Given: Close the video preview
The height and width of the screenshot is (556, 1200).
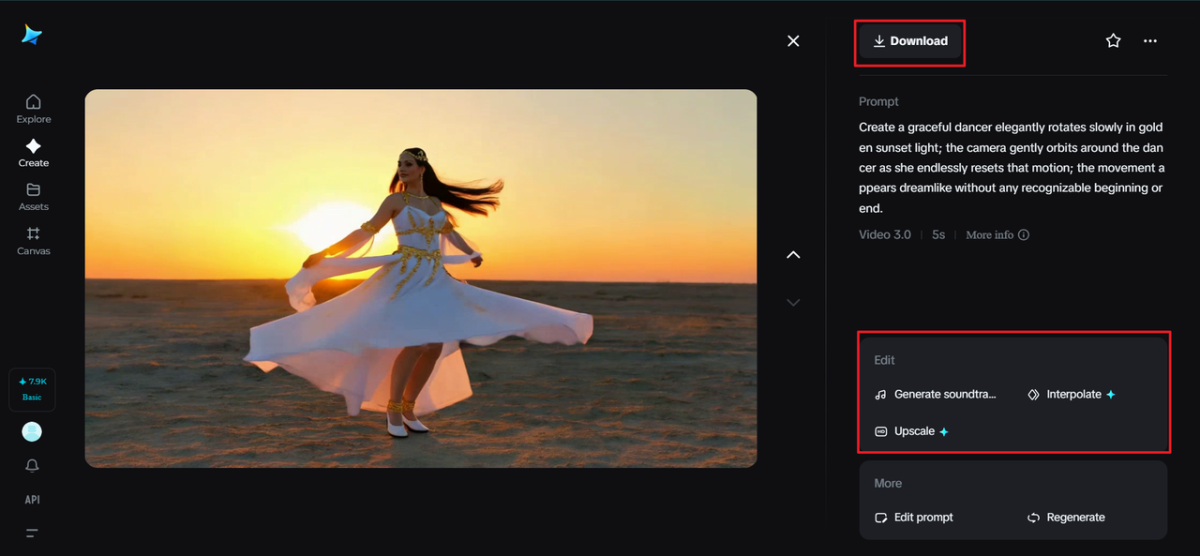Looking at the screenshot, I should pos(793,41).
